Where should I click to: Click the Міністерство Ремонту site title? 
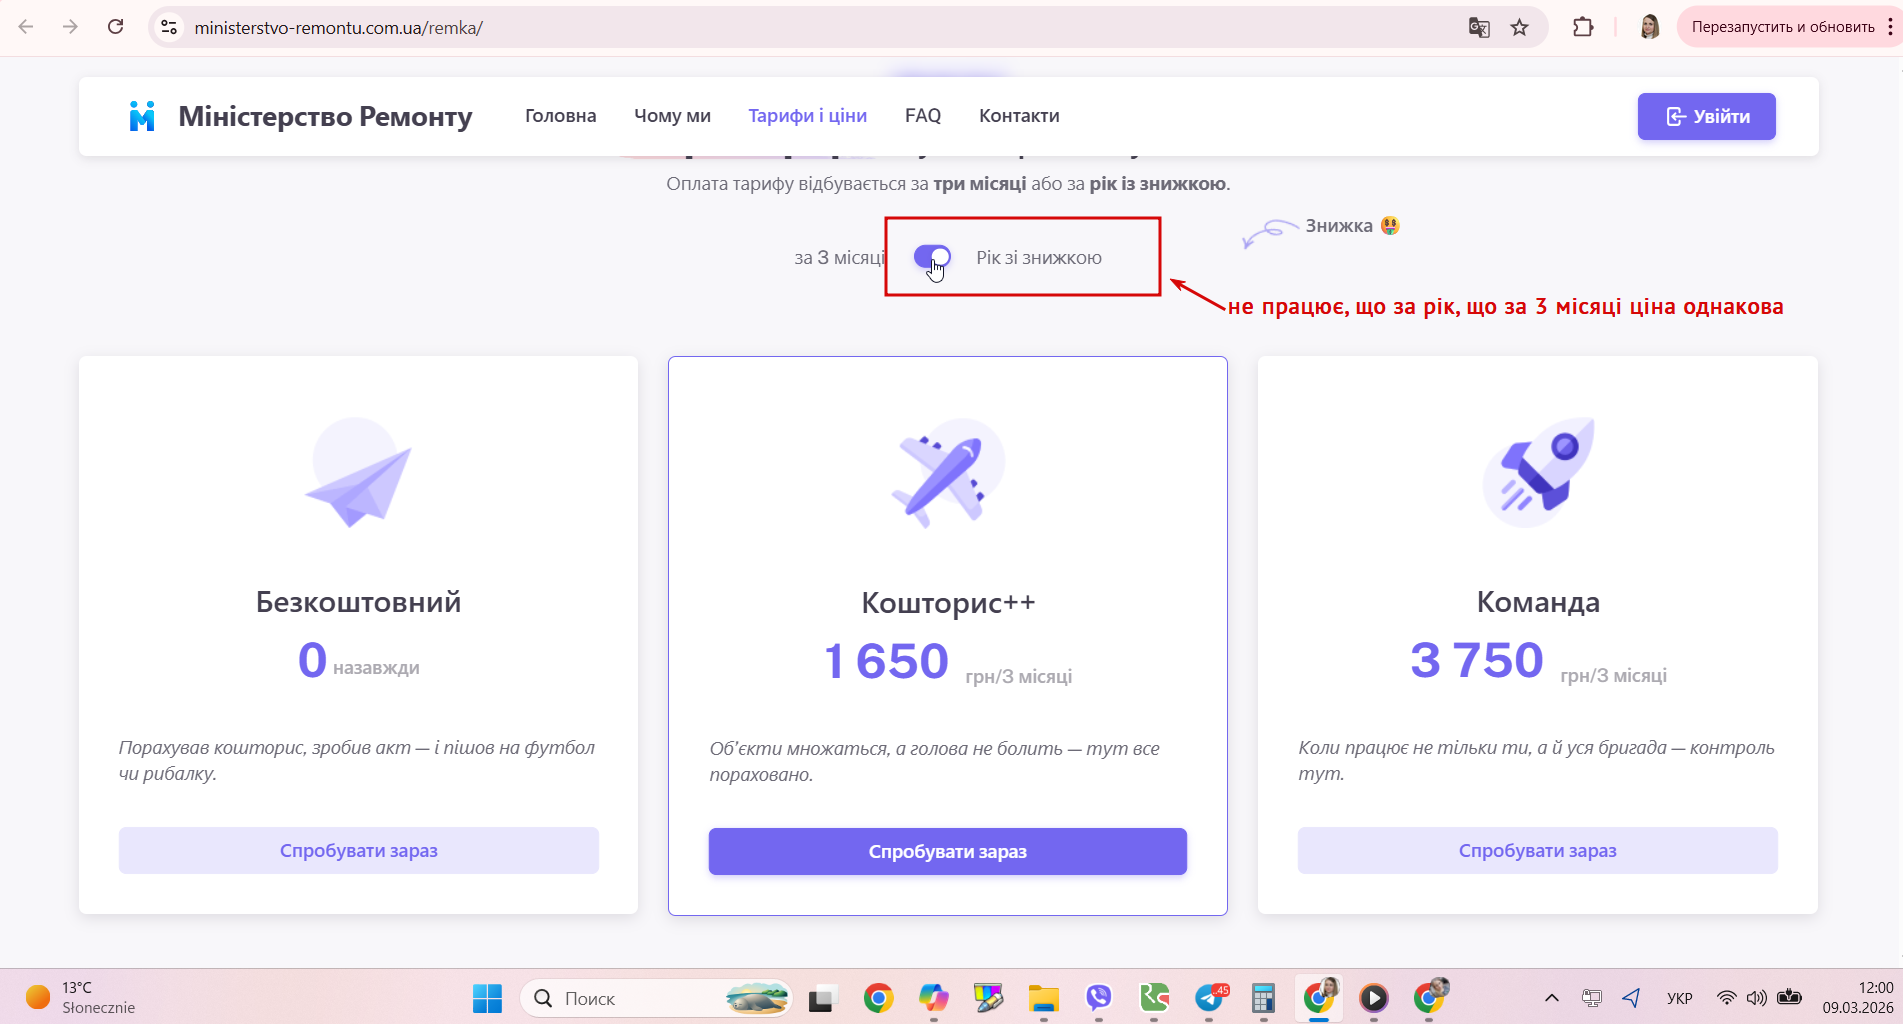tap(325, 116)
